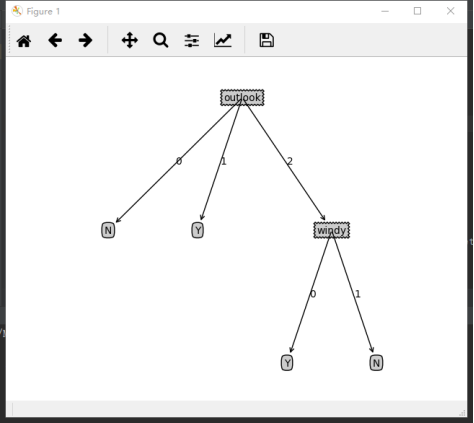Click the N leaf under the windy node

click(376, 363)
